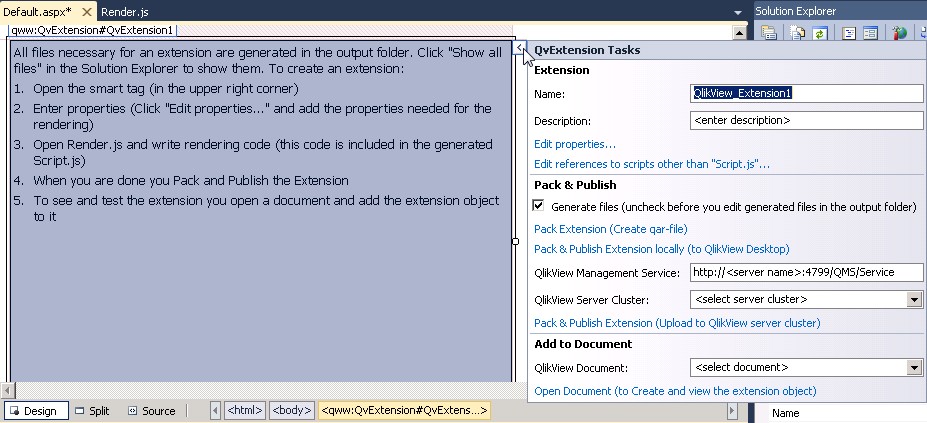The width and height of the screenshot is (927, 423).
Task: Click the Properties icon in Solution Explorer toolbar
Action: pos(769,33)
